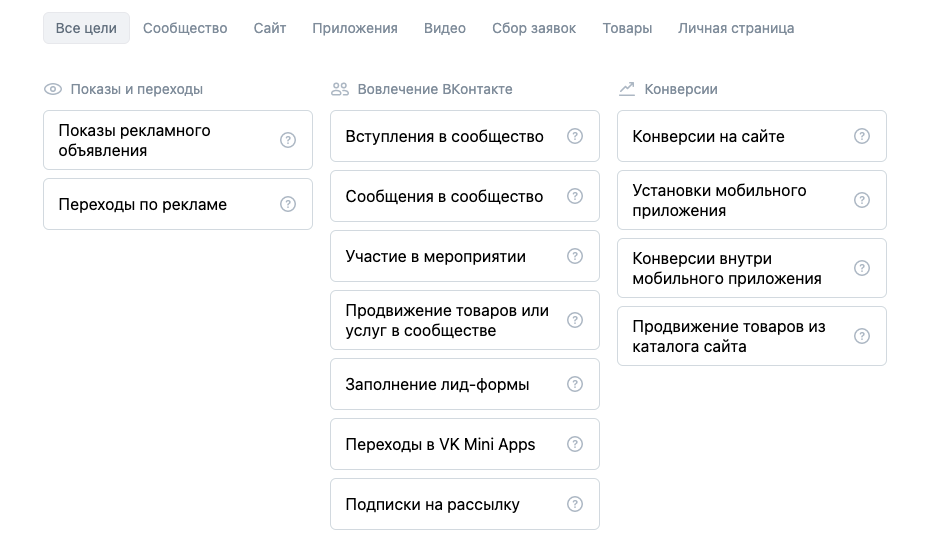Viewport: 930px width, 547px height.
Task: Open the Личная страница tab
Action: (736, 28)
